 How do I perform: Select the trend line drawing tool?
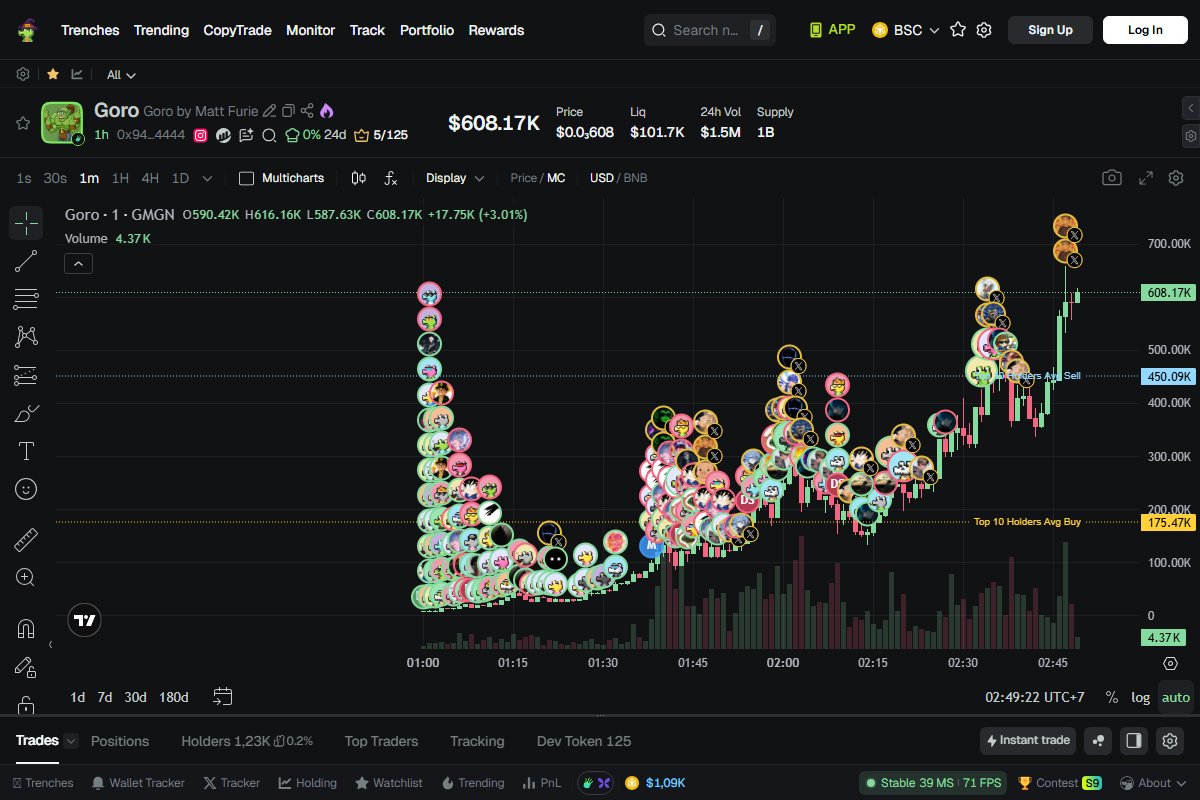[26, 261]
